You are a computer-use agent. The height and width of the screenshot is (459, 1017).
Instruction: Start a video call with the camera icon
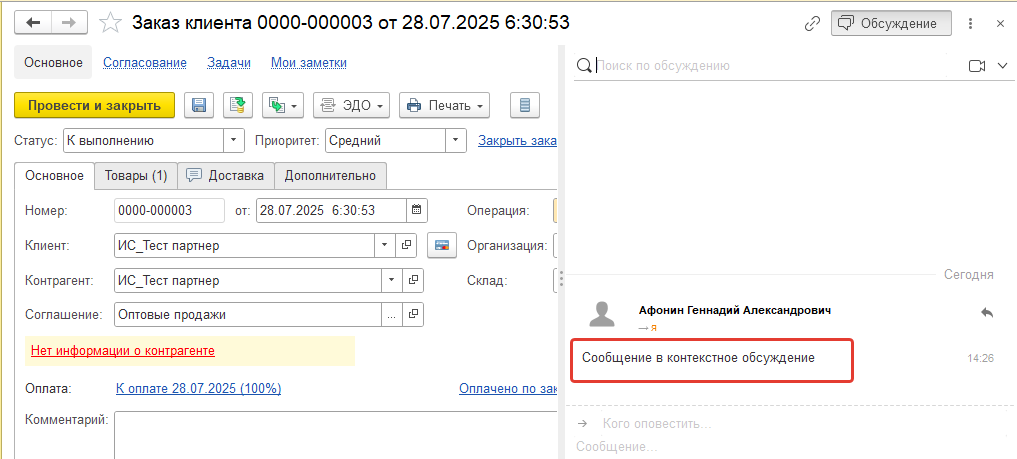pos(977,65)
